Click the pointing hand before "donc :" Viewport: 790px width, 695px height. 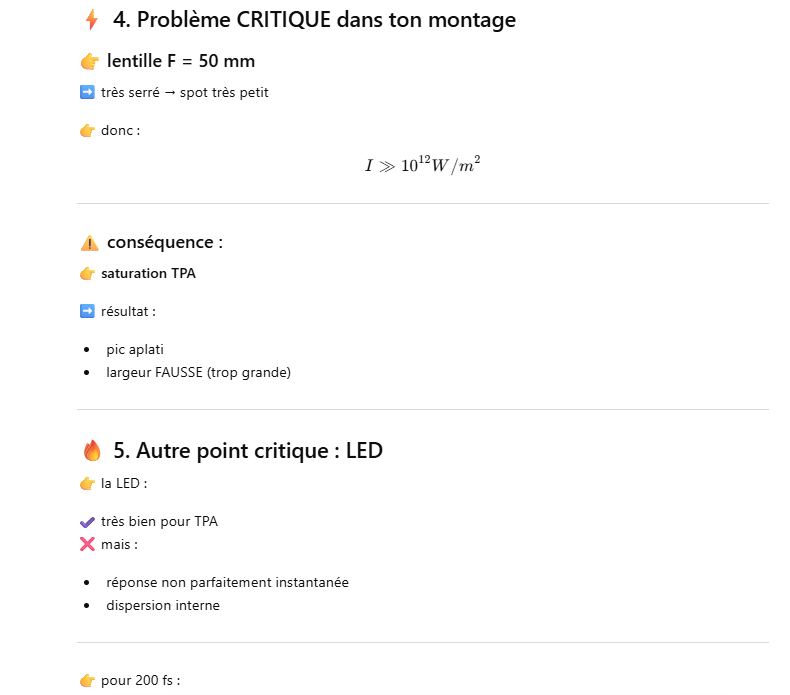pyautogui.click(x=87, y=131)
